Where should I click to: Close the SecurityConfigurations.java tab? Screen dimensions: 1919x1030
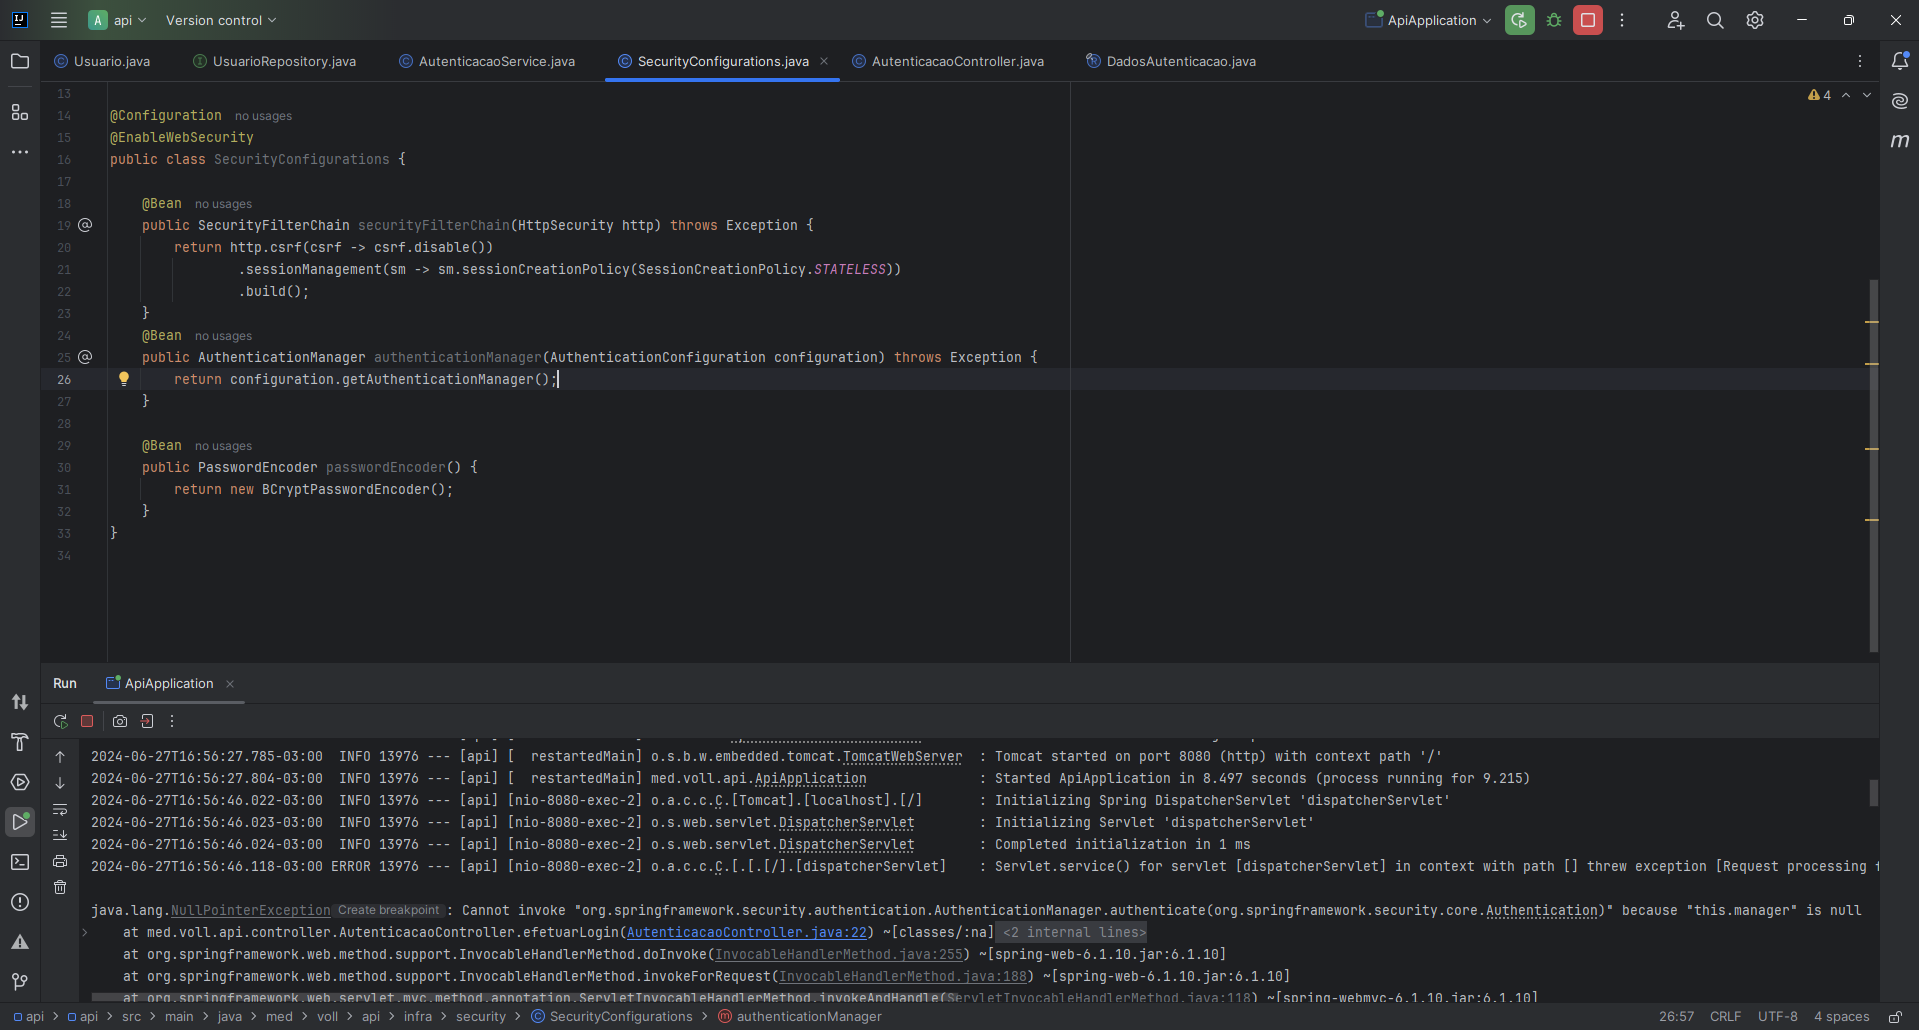point(824,61)
